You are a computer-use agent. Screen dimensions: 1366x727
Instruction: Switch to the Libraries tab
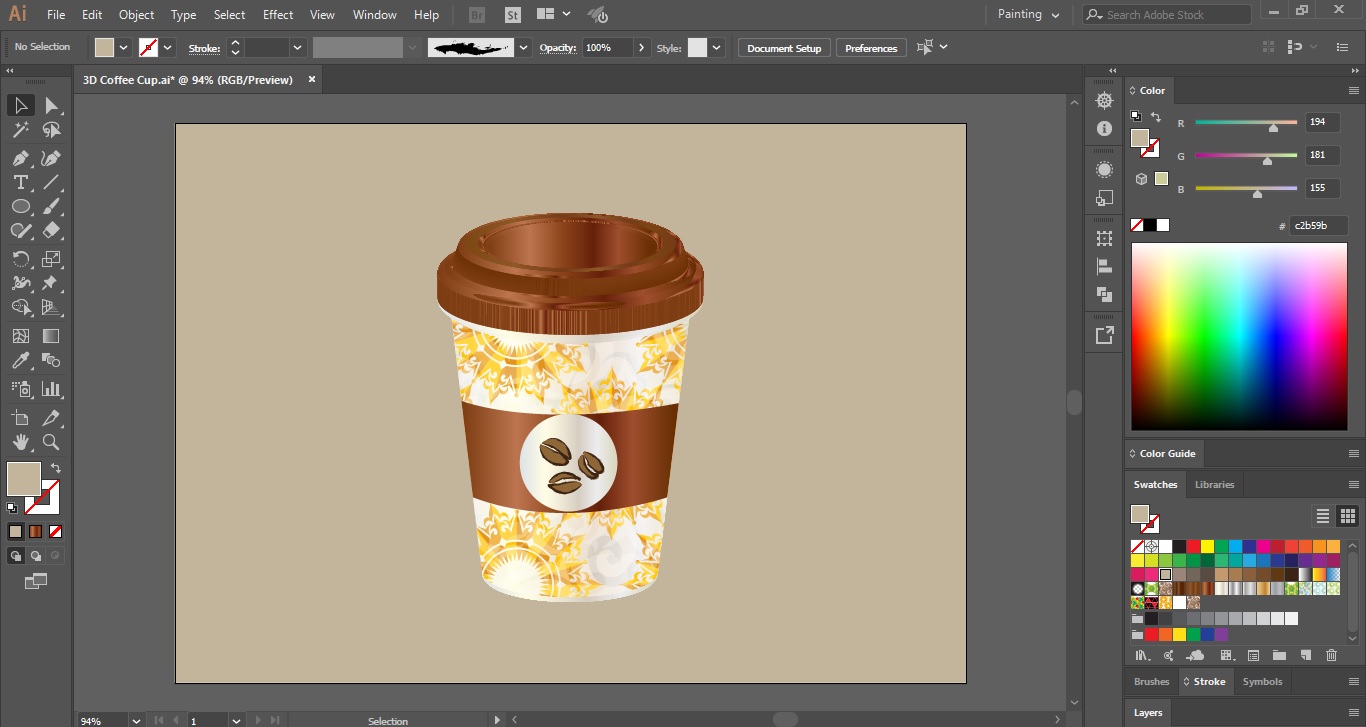pos(1214,485)
